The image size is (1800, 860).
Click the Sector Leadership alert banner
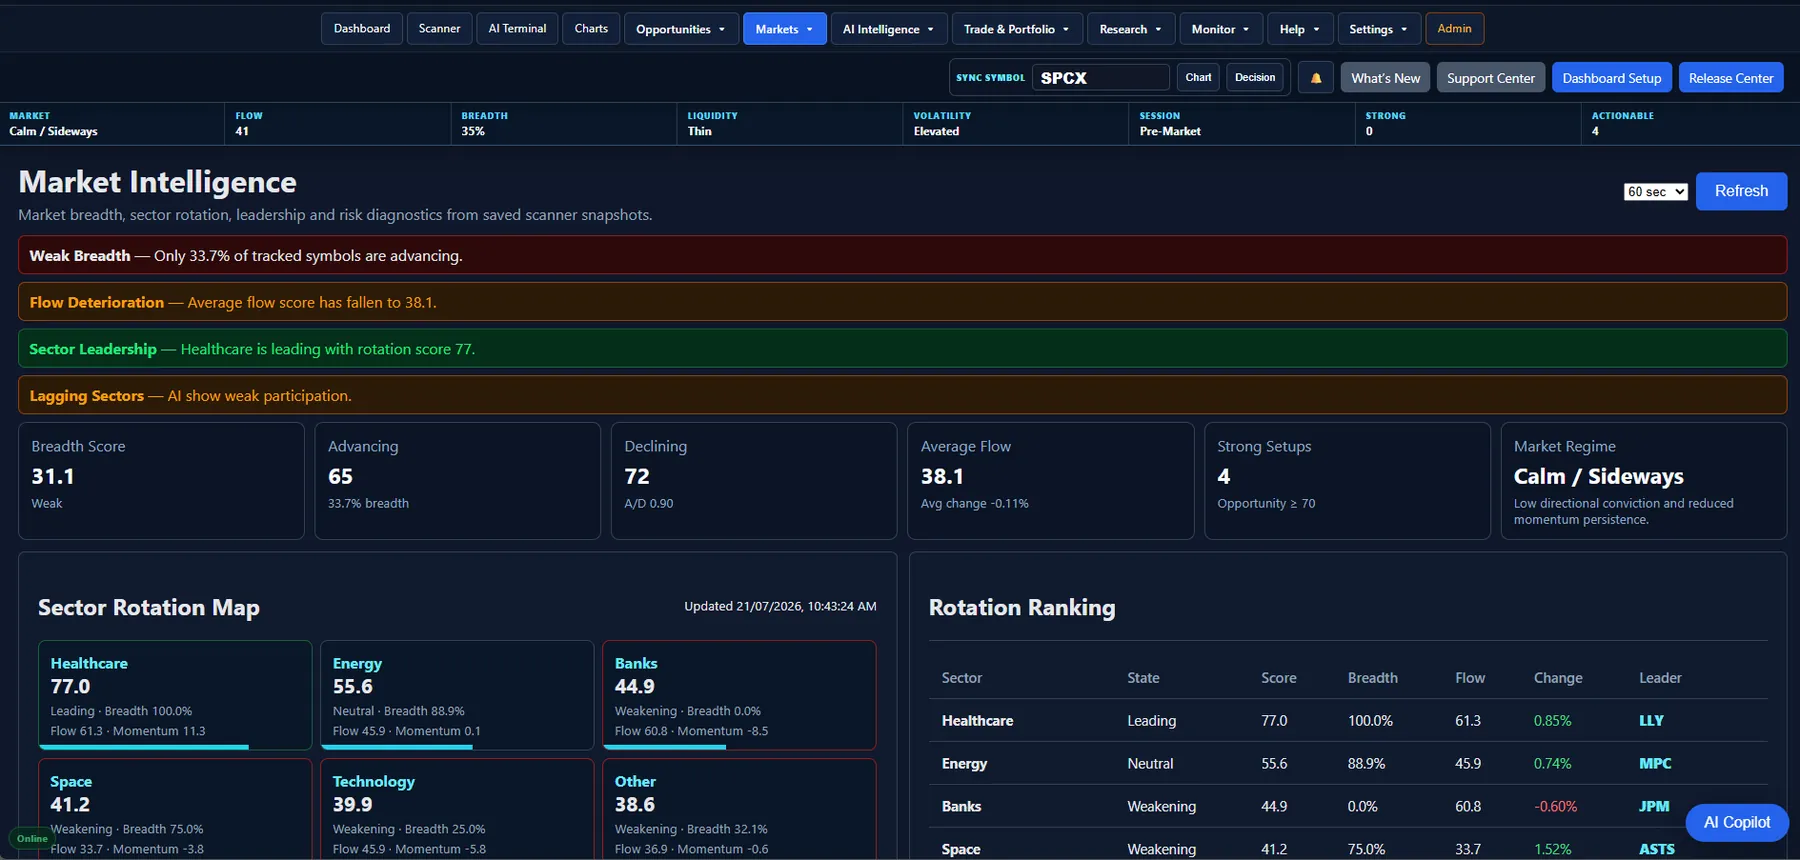coord(902,349)
